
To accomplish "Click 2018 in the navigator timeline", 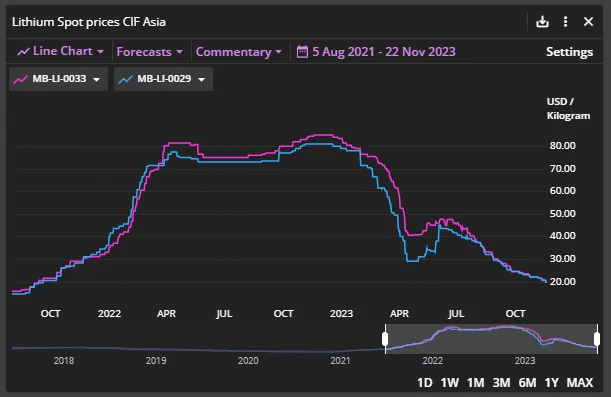I will pyautogui.click(x=64, y=361).
